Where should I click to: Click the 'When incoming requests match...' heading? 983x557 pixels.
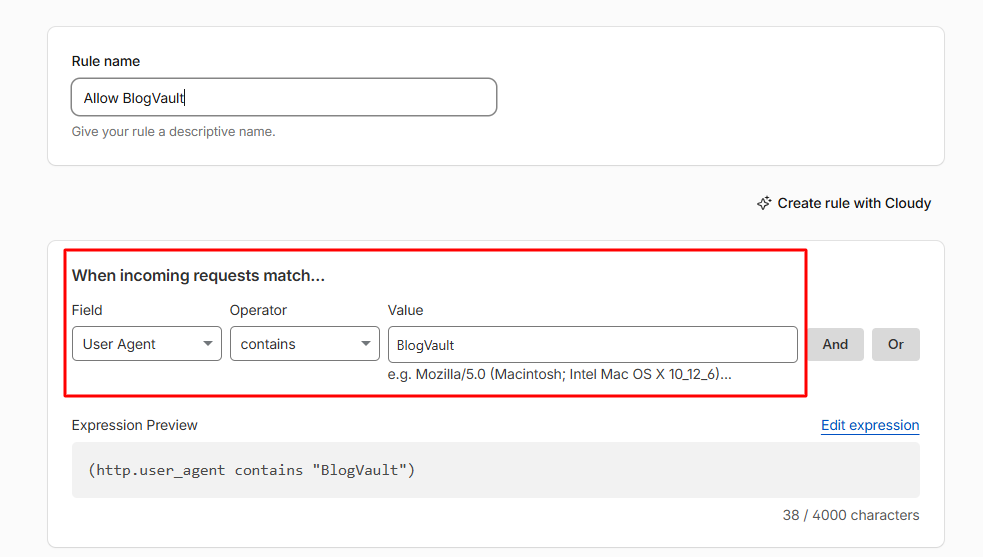[x=198, y=275]
